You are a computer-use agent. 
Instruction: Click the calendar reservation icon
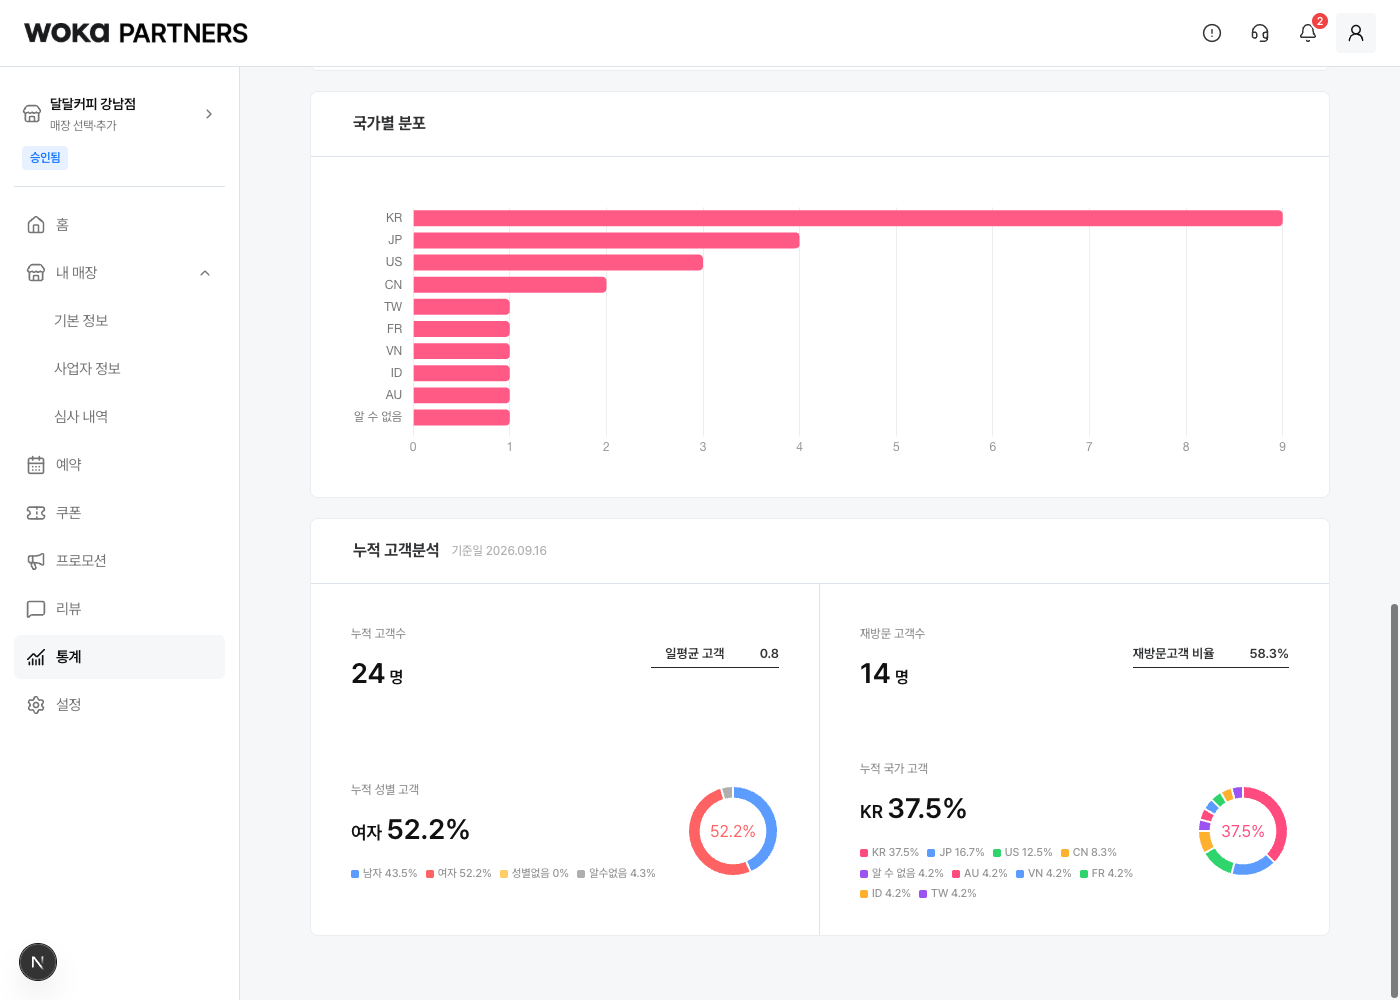point(36,464)
